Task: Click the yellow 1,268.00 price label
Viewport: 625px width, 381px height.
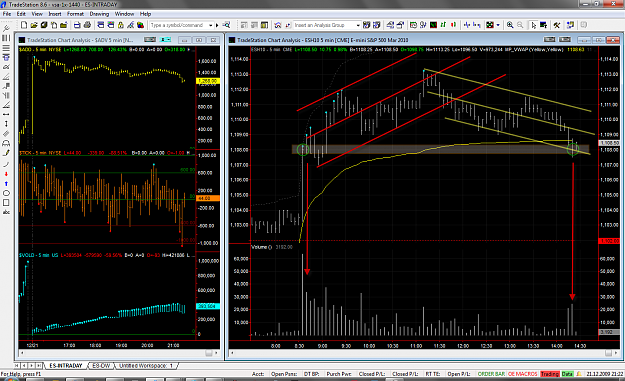Action: point(208,81)
